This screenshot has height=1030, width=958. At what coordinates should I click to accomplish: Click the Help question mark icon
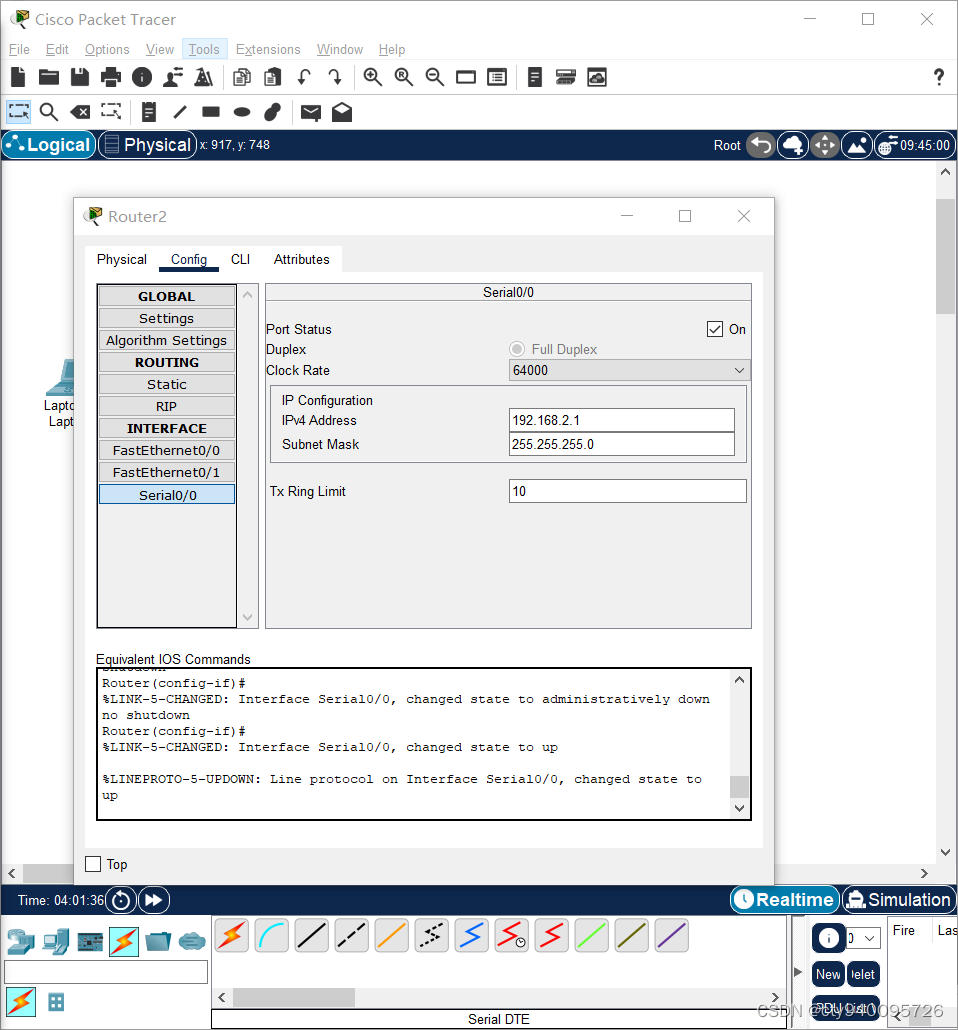939,78
